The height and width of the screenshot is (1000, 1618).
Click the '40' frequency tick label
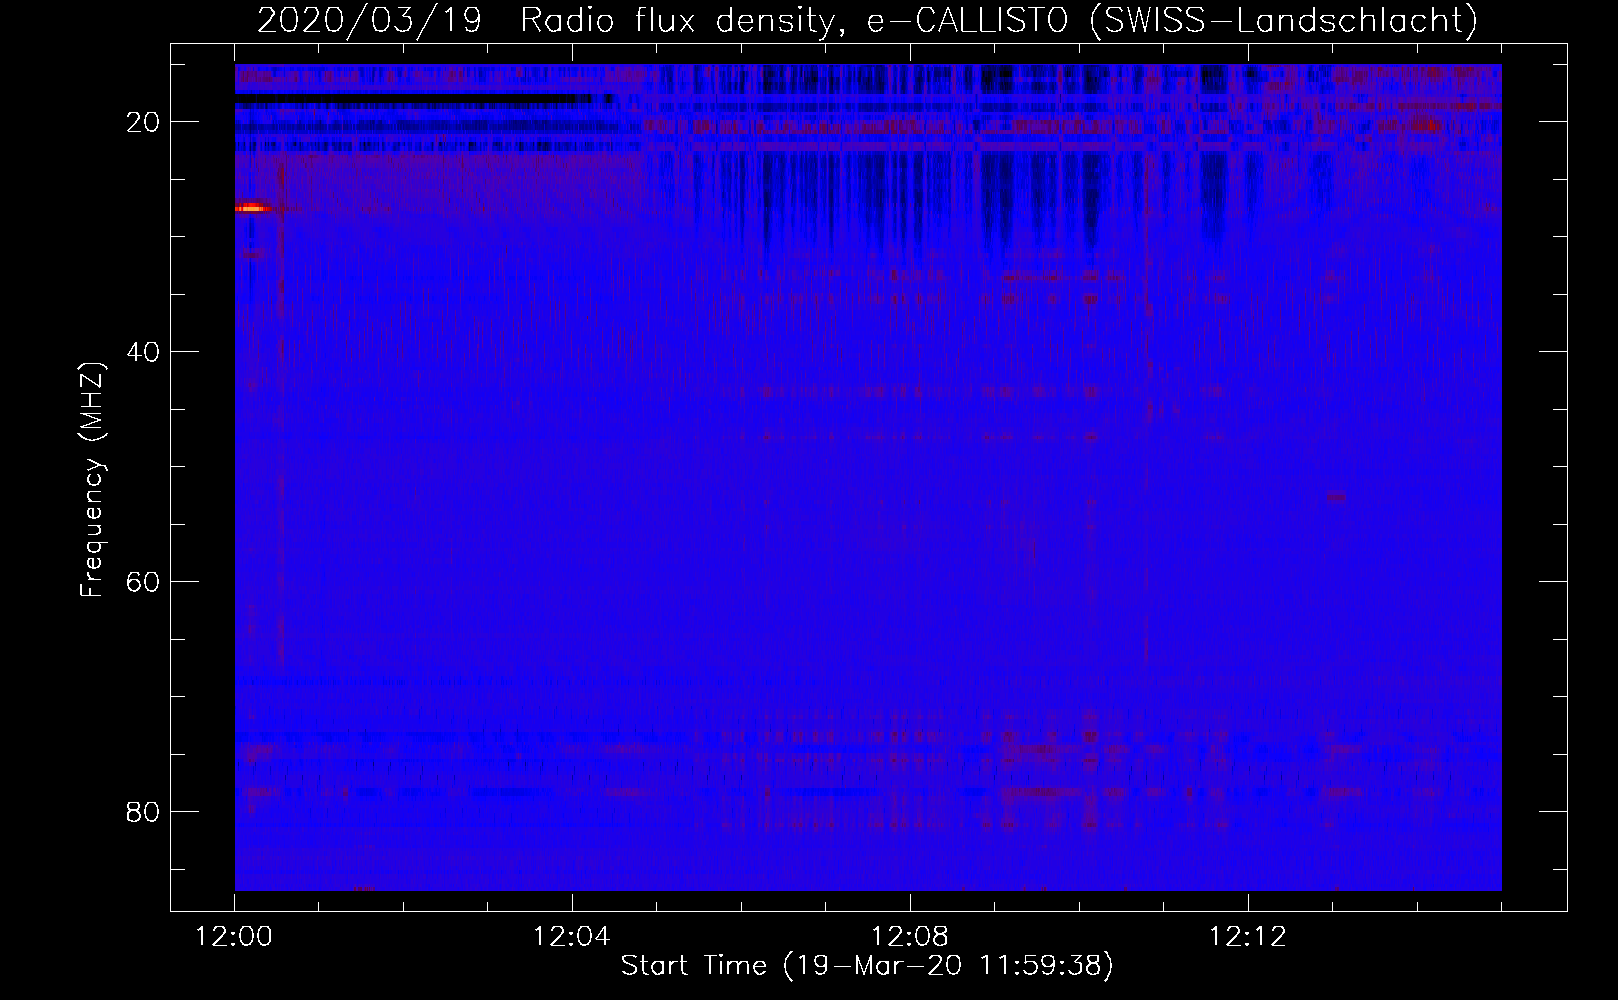coord(143,352)
